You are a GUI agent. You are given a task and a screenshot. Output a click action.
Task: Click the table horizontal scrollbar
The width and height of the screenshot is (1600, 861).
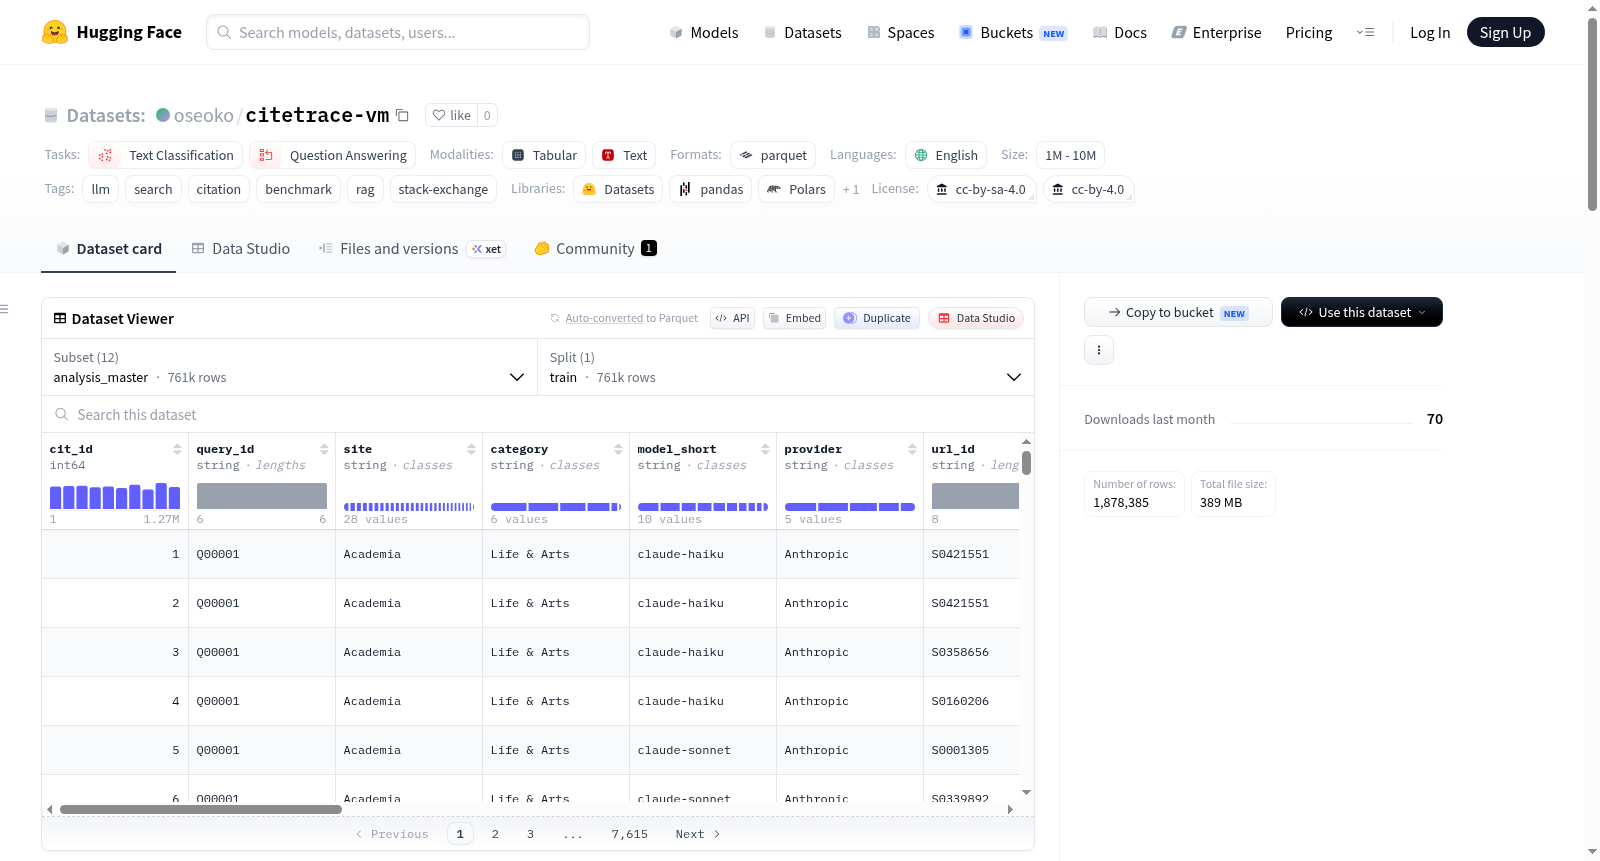coord(201,809)
